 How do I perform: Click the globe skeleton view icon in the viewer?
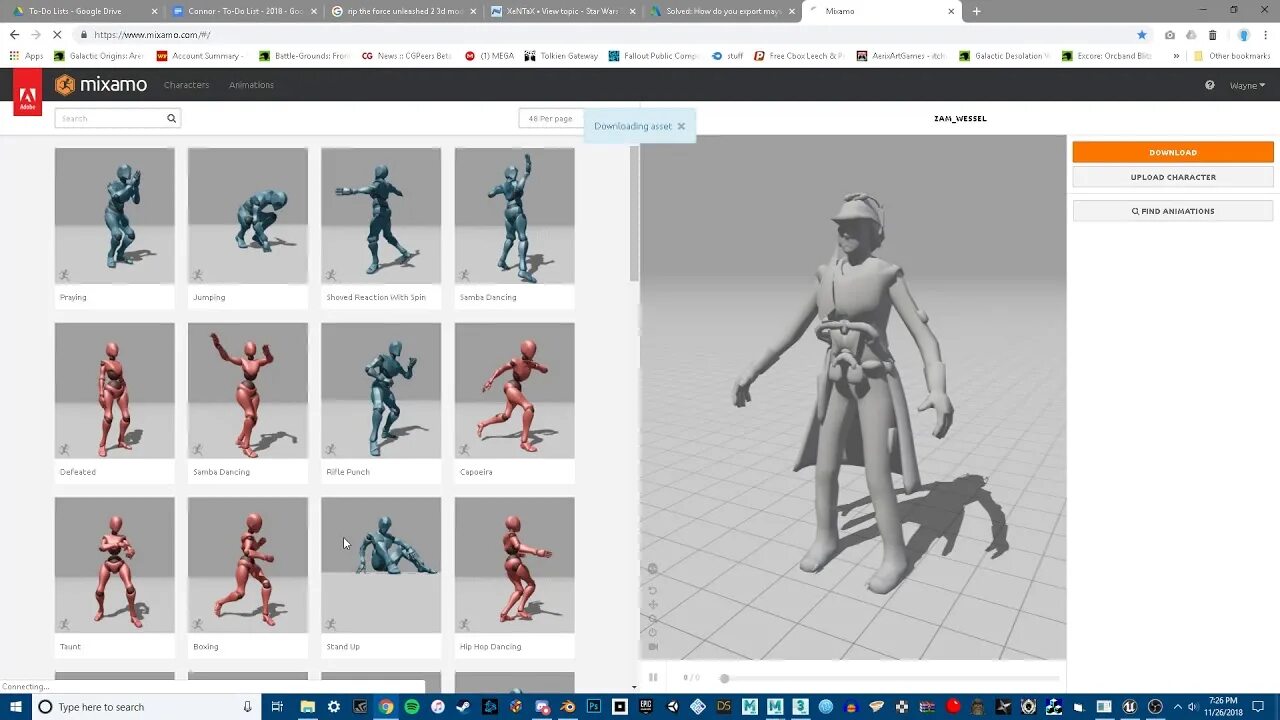pyautogui.click(x=653, y=568)
